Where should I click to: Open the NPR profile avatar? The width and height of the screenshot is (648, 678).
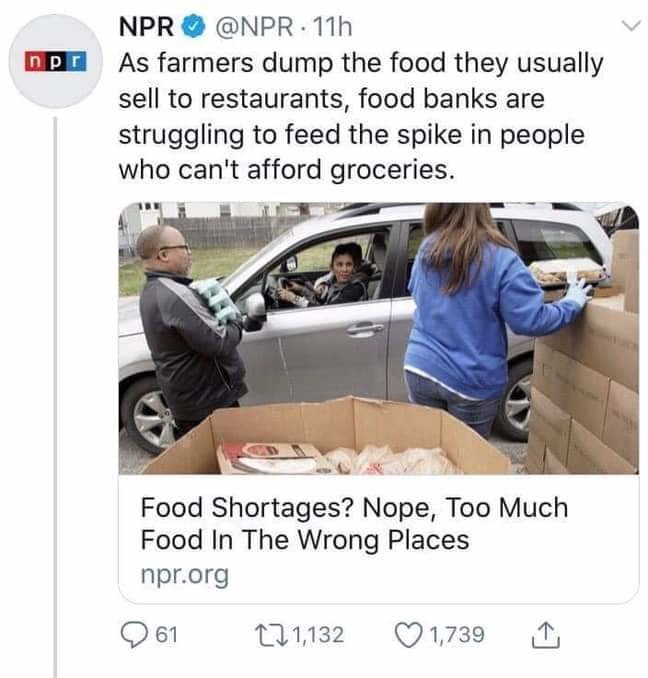pyautogui.click(x=54, y=62)
